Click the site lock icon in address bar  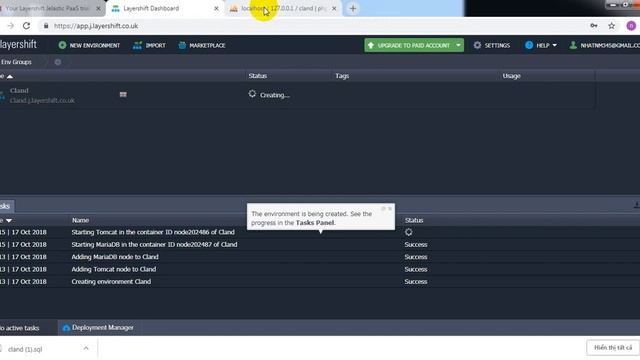tap(46, 26)
